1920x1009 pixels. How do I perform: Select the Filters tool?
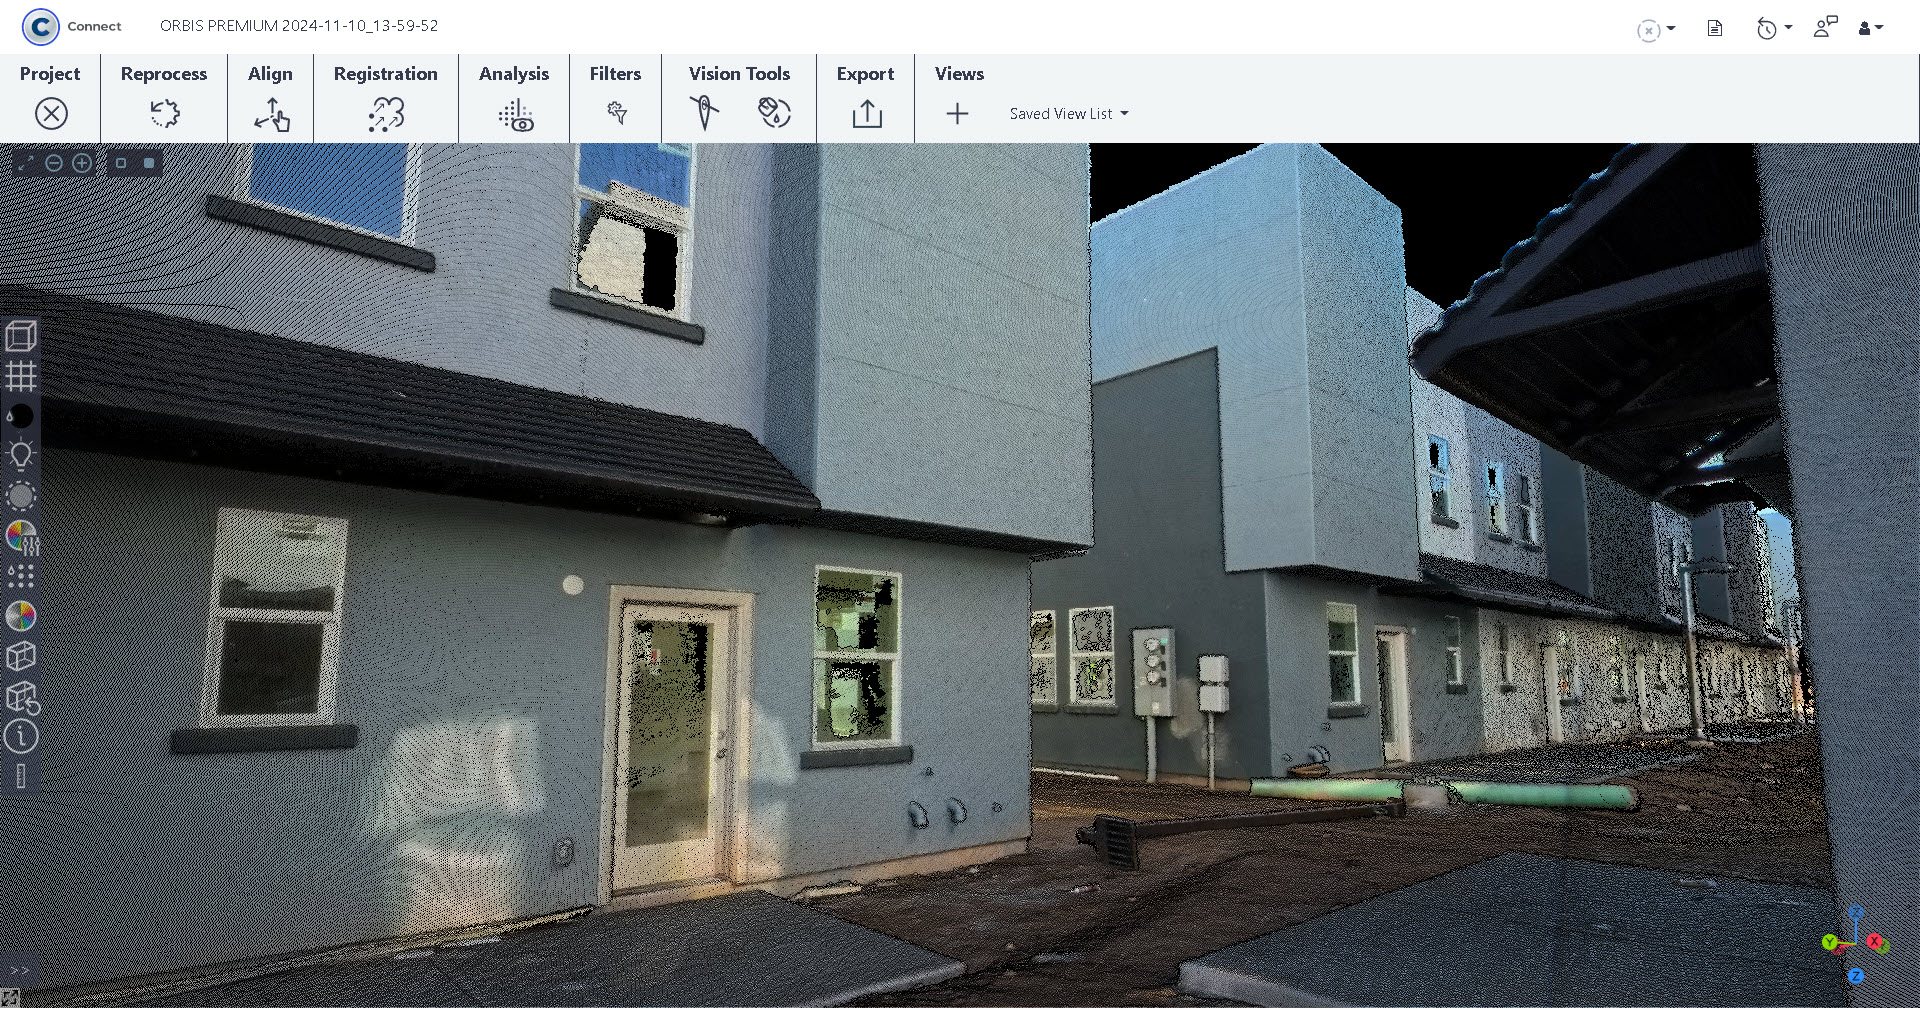[616, 113]
